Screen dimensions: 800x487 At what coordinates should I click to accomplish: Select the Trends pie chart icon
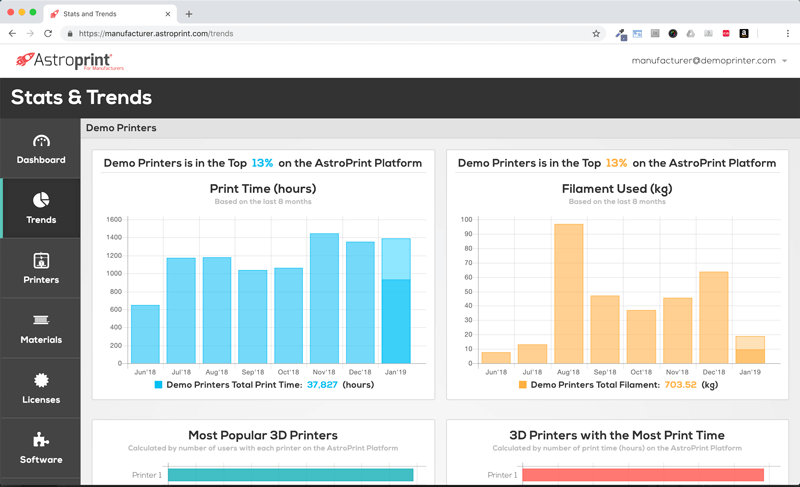click(x=41, y=200)
